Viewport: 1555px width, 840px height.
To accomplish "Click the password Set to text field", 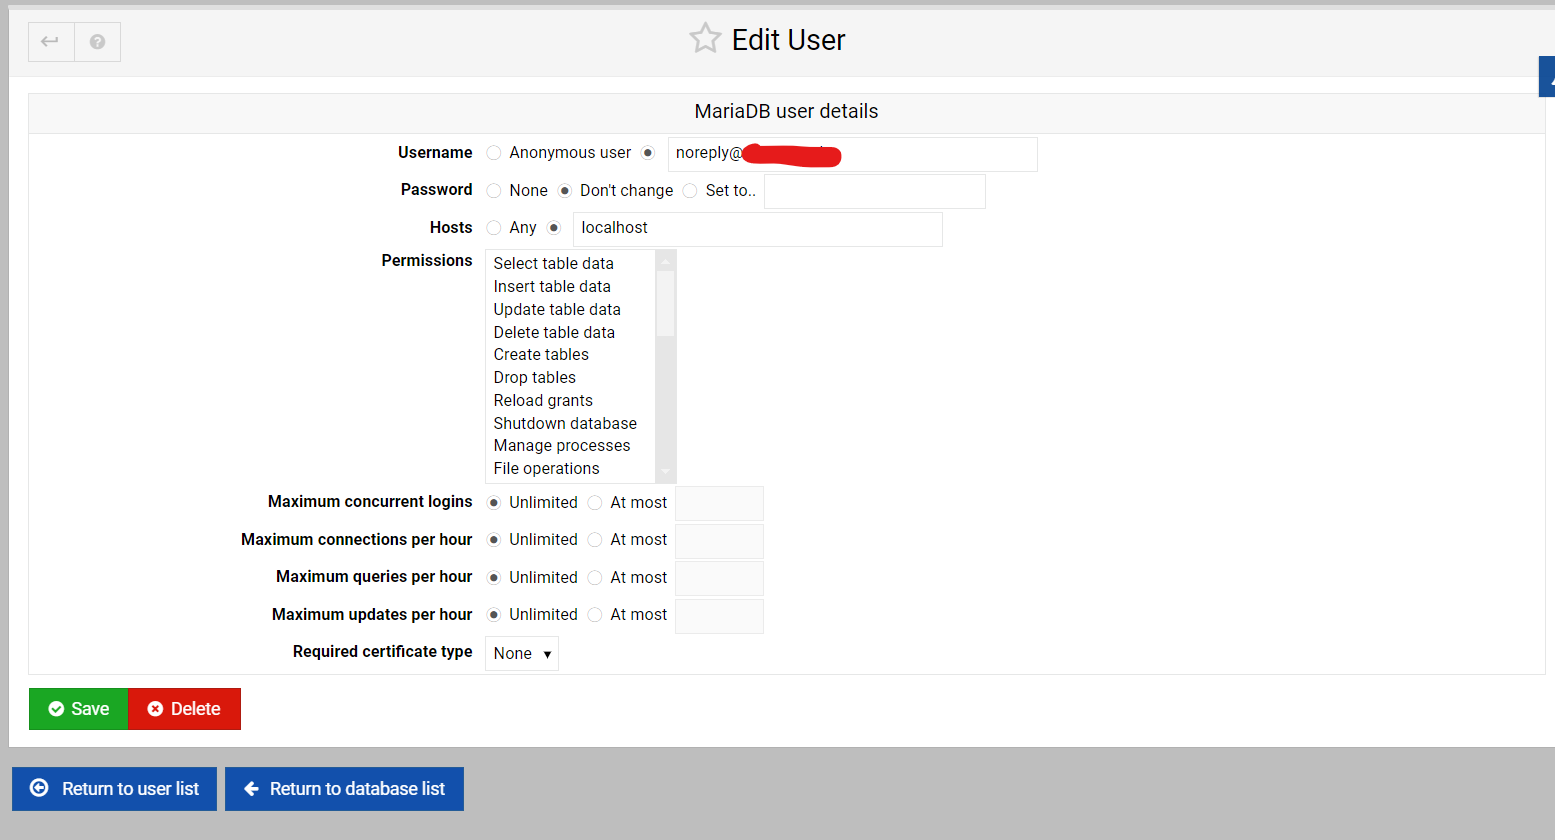I will tap(874, 192).
